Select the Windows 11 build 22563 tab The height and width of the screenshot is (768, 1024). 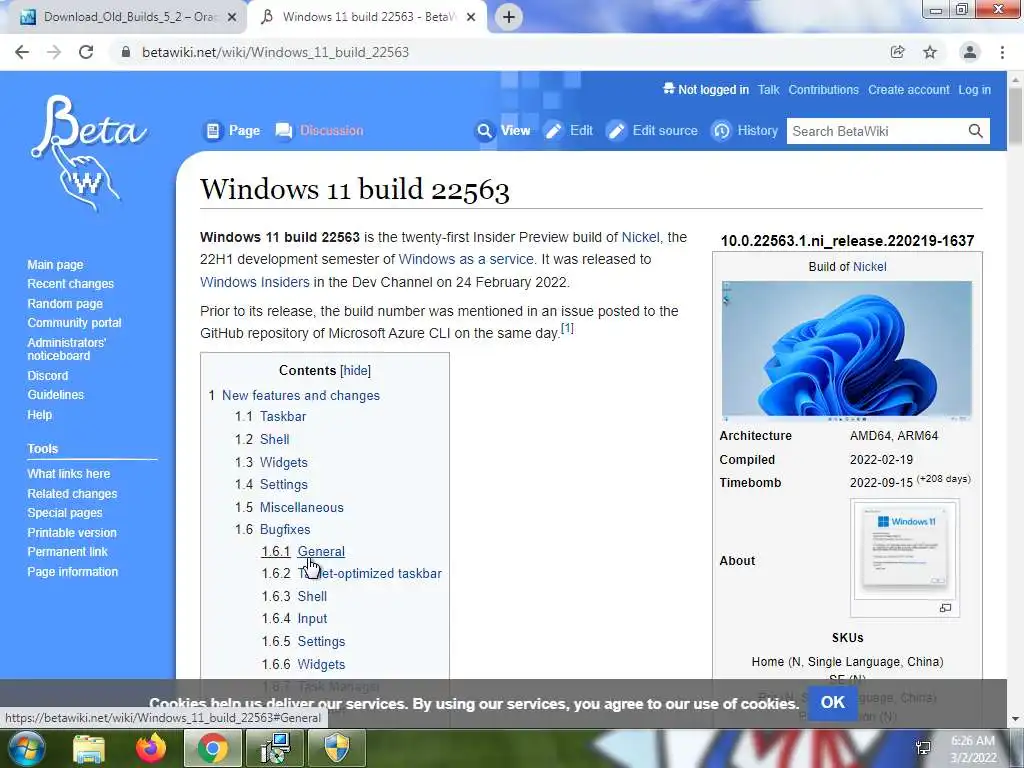[366, 17]
